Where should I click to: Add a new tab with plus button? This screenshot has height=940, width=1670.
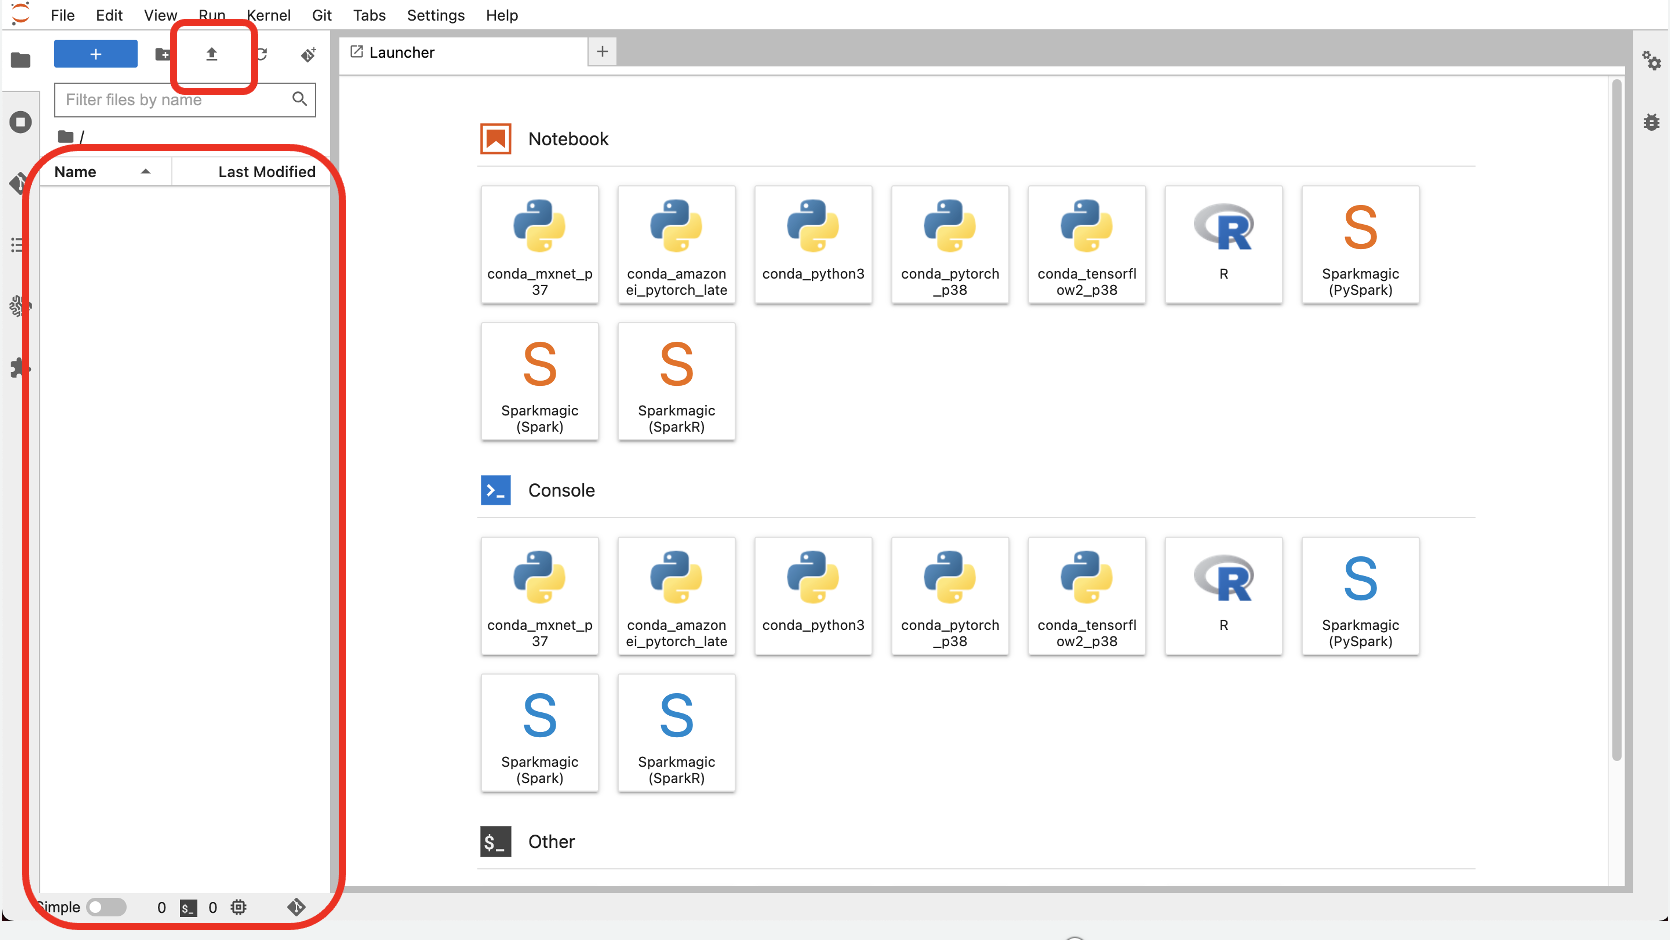click(602, 52)
